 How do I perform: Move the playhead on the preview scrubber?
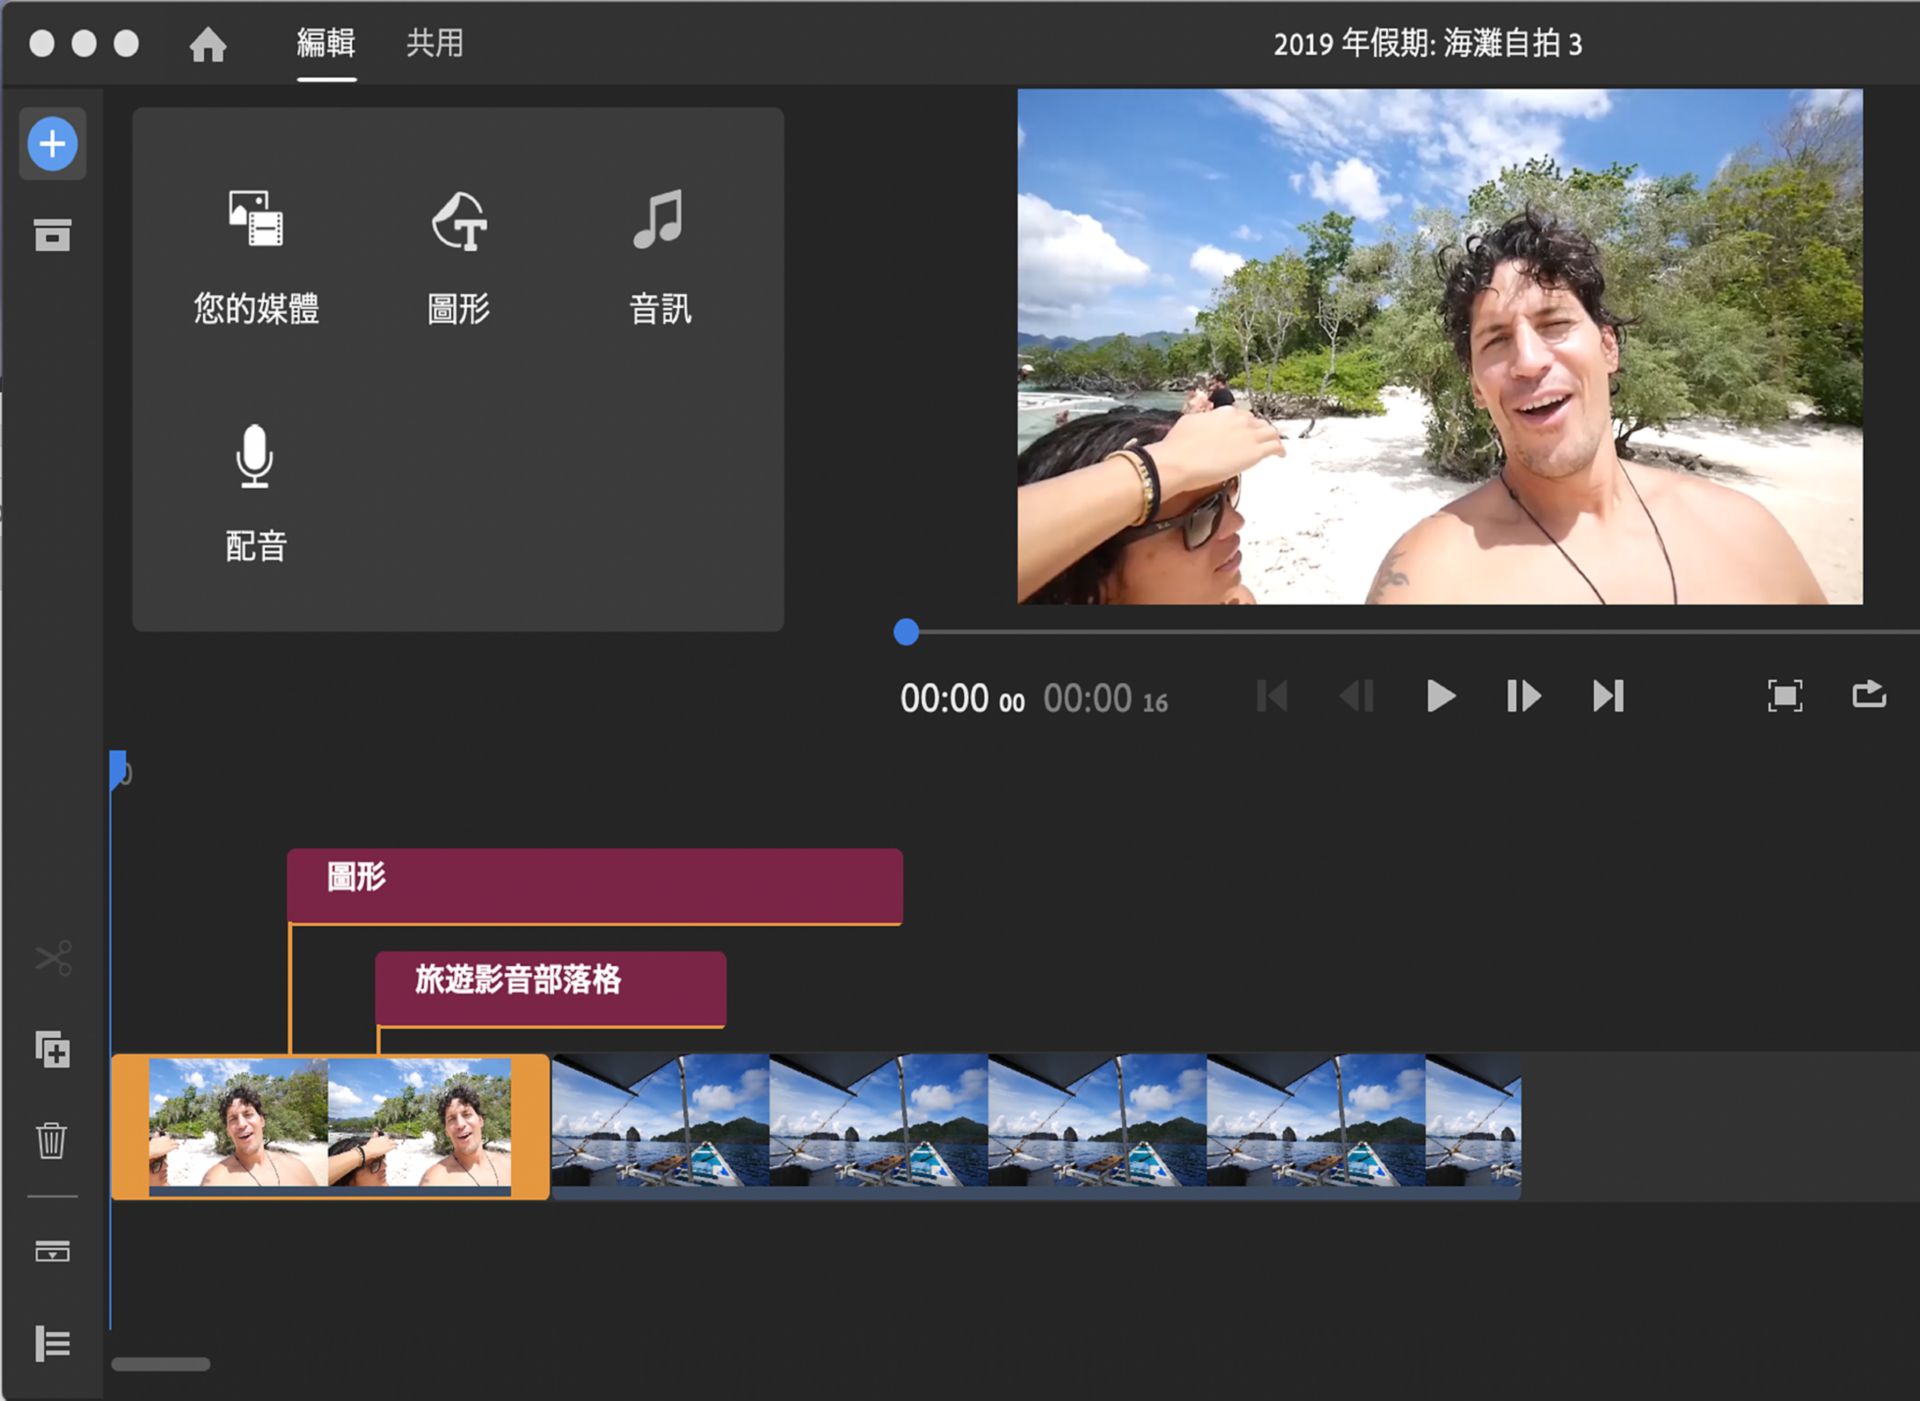point(907,631)
